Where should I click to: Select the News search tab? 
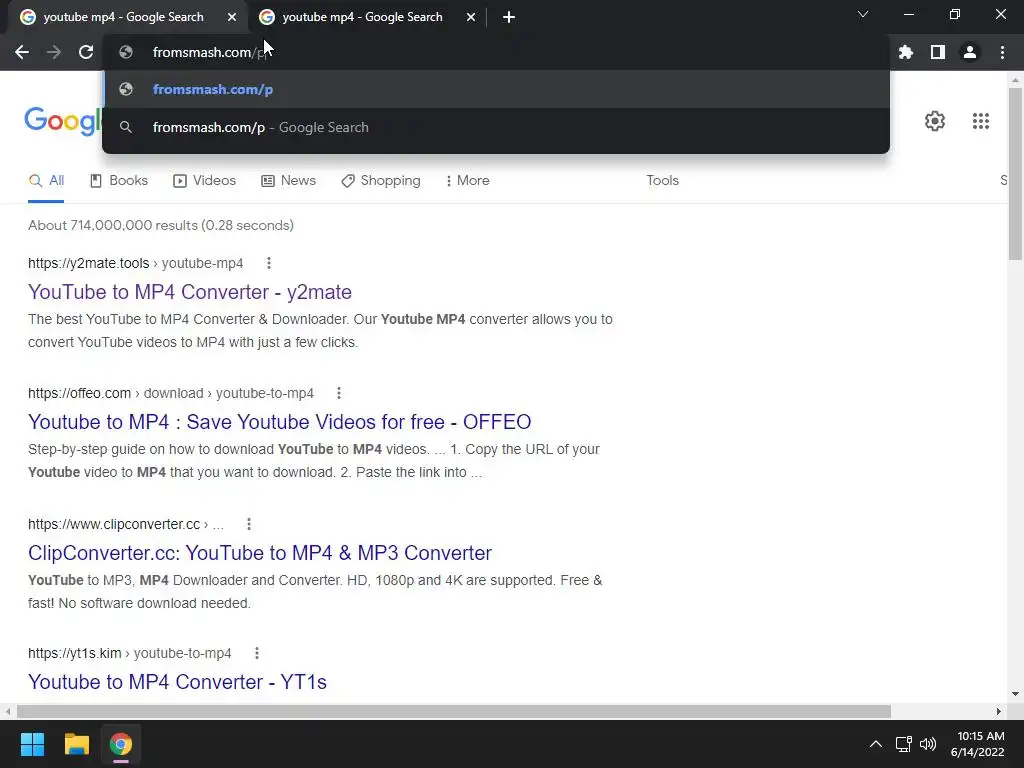[x=288, y=181]
